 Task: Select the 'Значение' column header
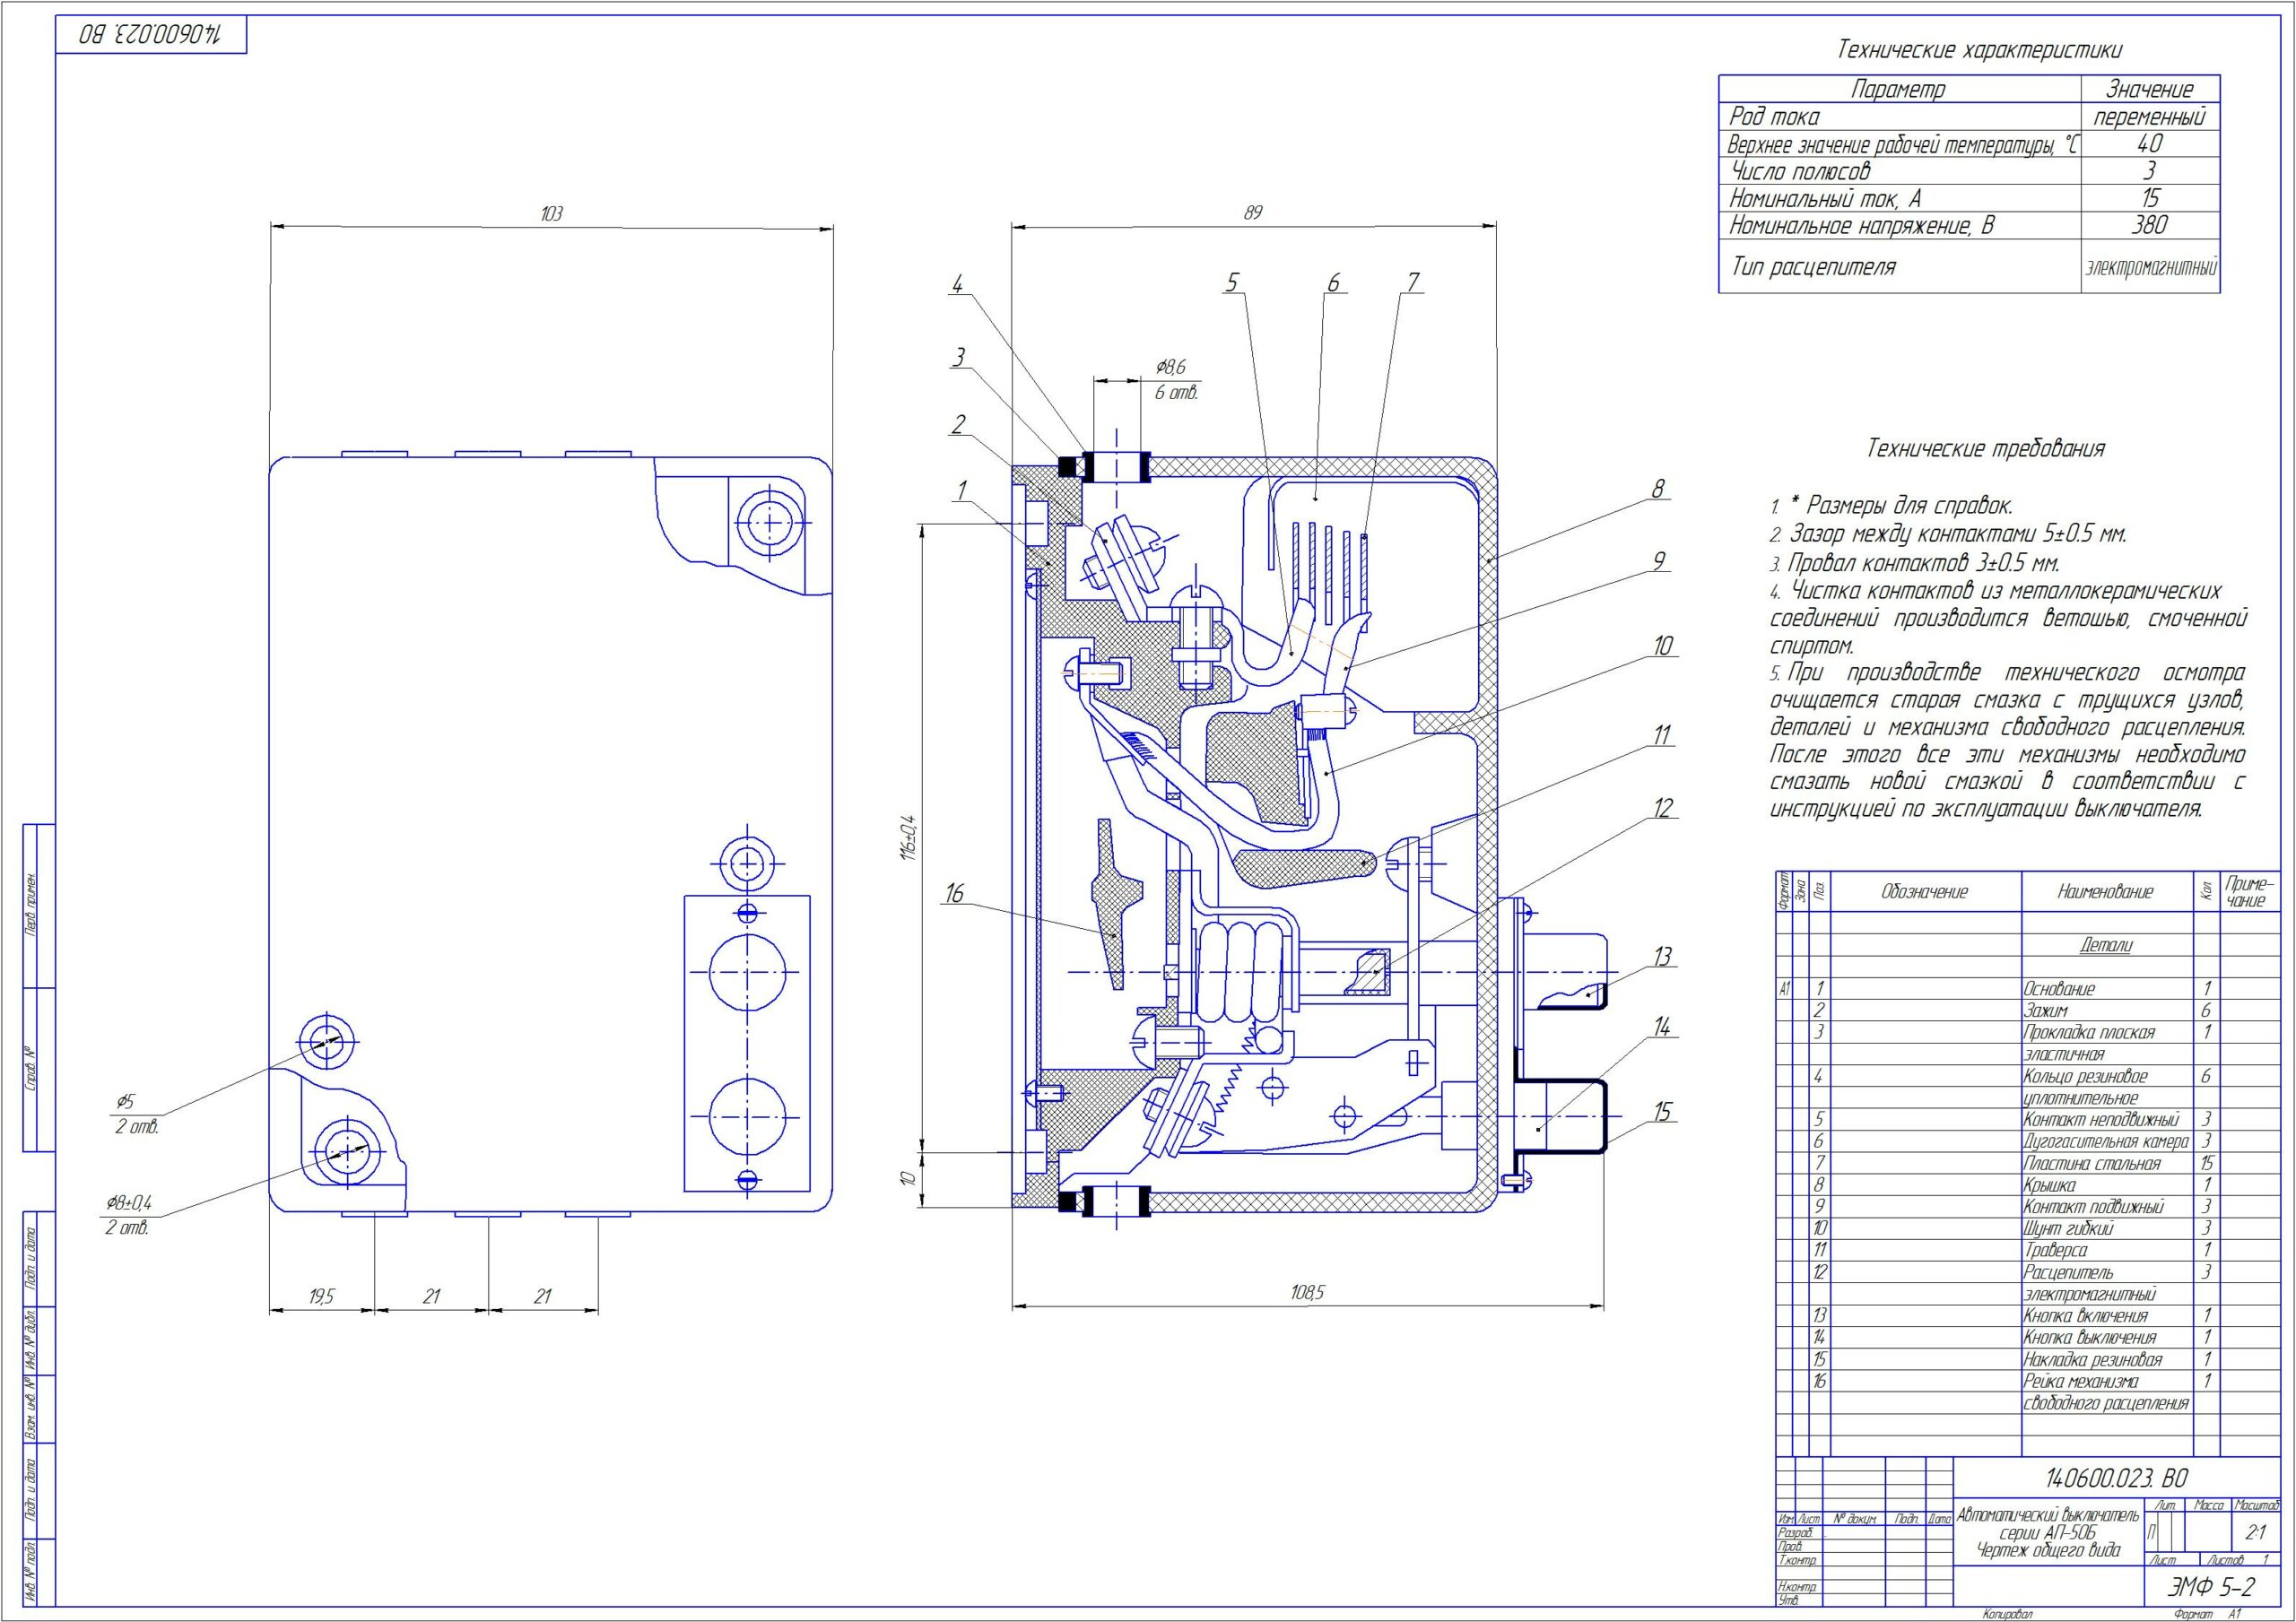[x=2150, y=89]
